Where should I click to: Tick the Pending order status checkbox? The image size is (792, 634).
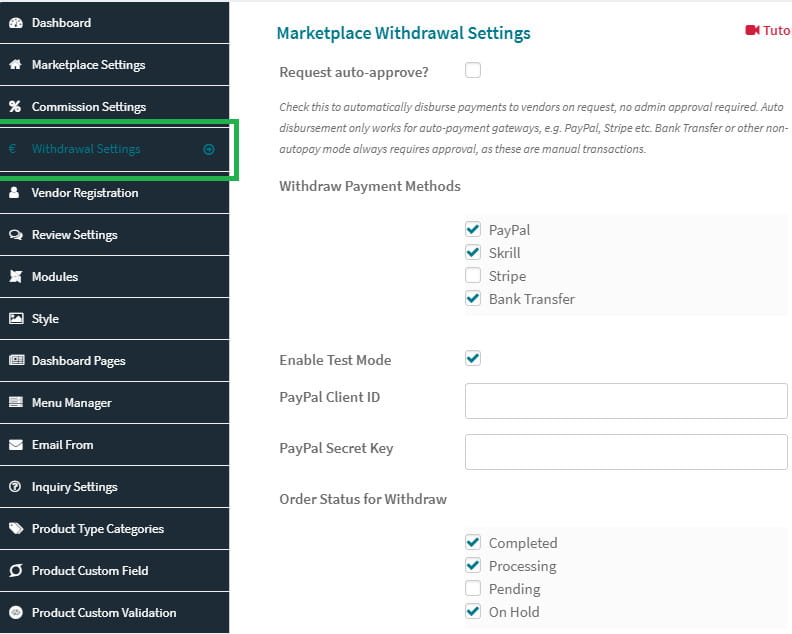coord(473,588)
